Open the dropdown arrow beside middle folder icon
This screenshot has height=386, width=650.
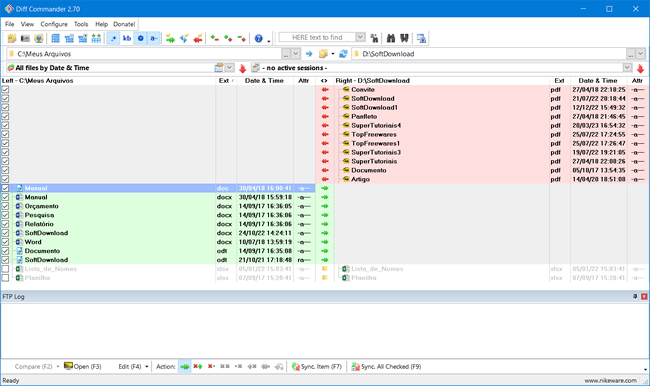[x=333, y=54]
